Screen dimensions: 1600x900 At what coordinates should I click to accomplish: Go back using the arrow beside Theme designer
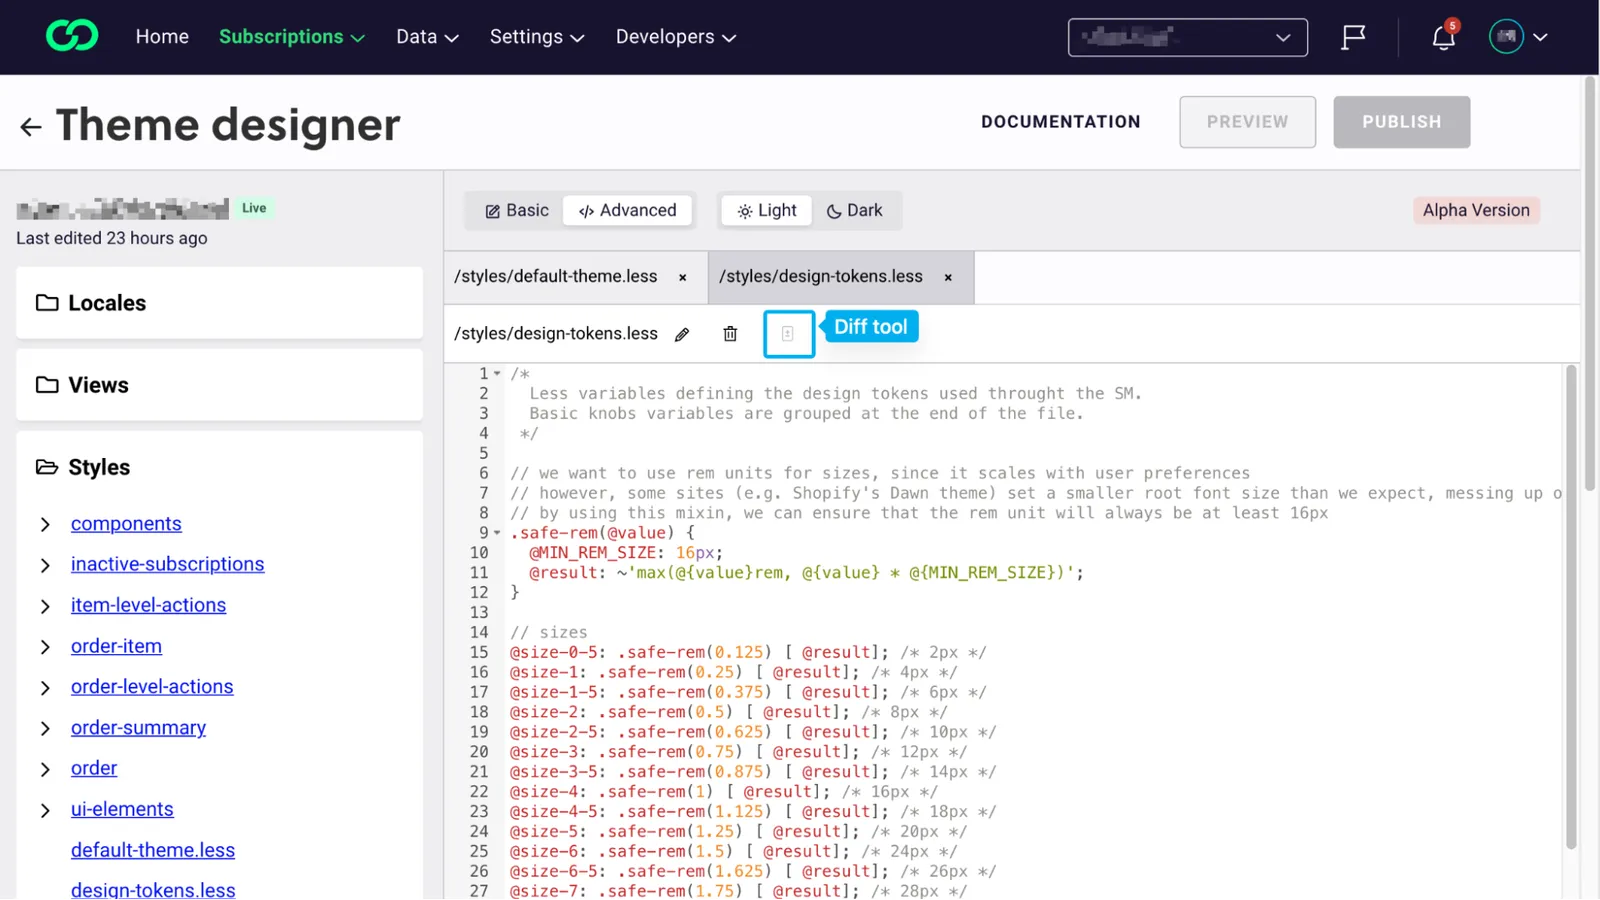click(x=31, y=127)
